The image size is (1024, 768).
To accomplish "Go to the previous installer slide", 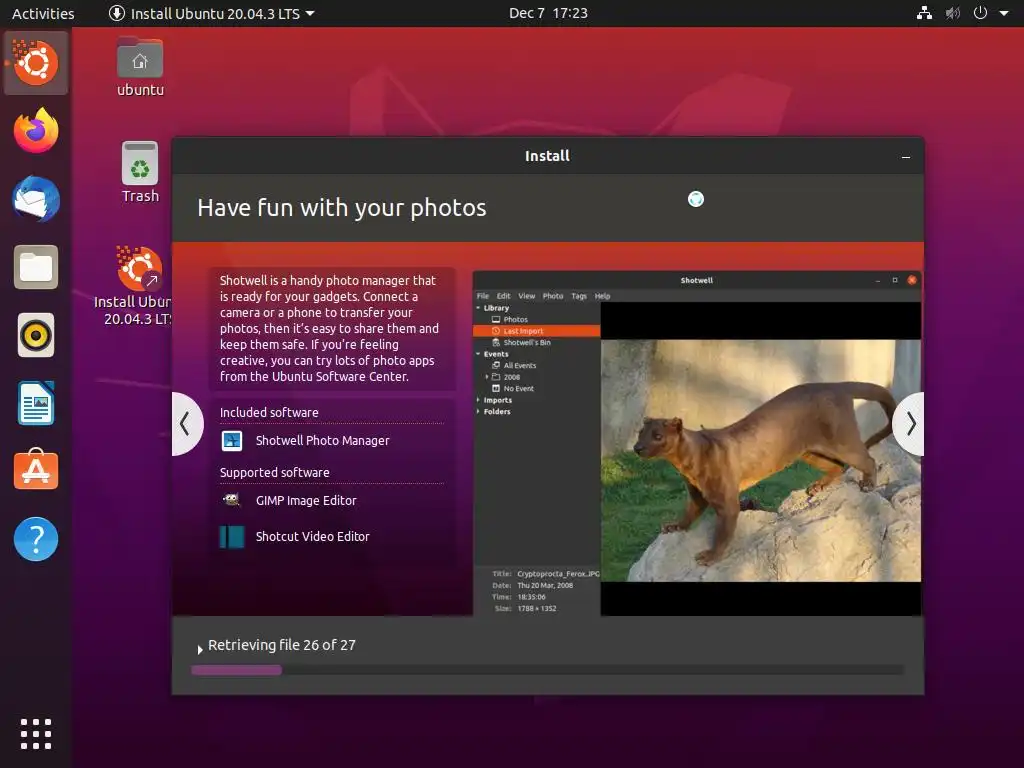I will [x=186, y=424].
